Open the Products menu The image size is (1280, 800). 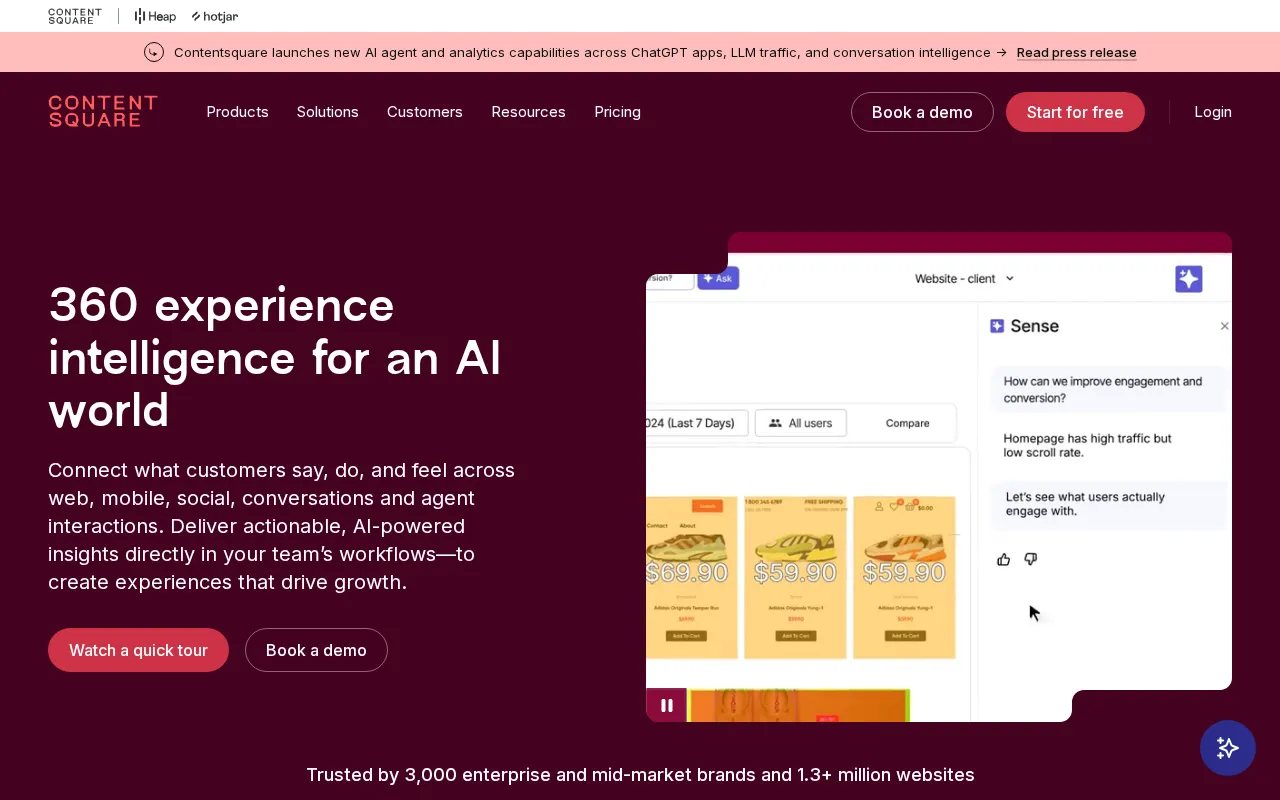(237, 112)
